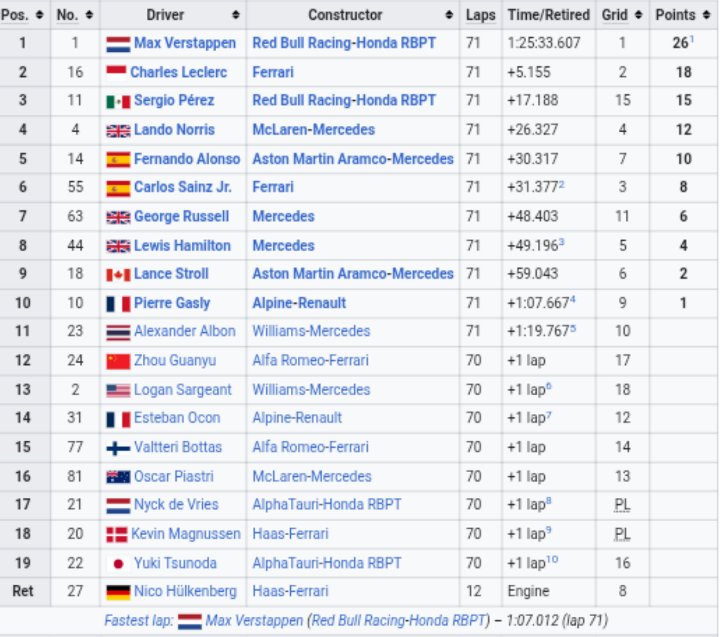Image resolution: width=720 pixels, height=637 pixels.
Task: Open Lando Norris driver link
Action: (174, 130)
